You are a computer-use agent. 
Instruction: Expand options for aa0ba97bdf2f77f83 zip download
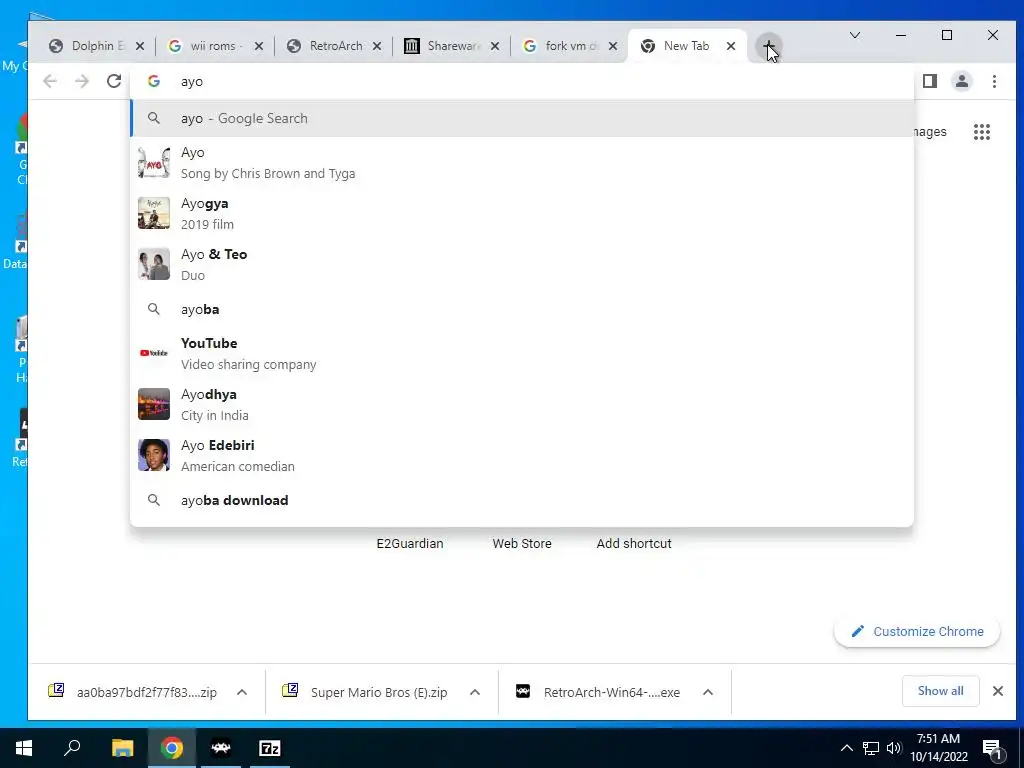(x=242, y=692)
